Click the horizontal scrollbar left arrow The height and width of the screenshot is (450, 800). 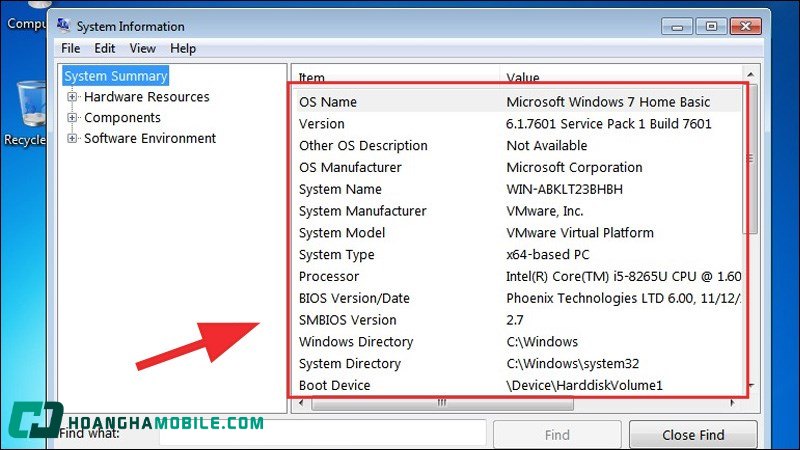(x=301, y=403)
